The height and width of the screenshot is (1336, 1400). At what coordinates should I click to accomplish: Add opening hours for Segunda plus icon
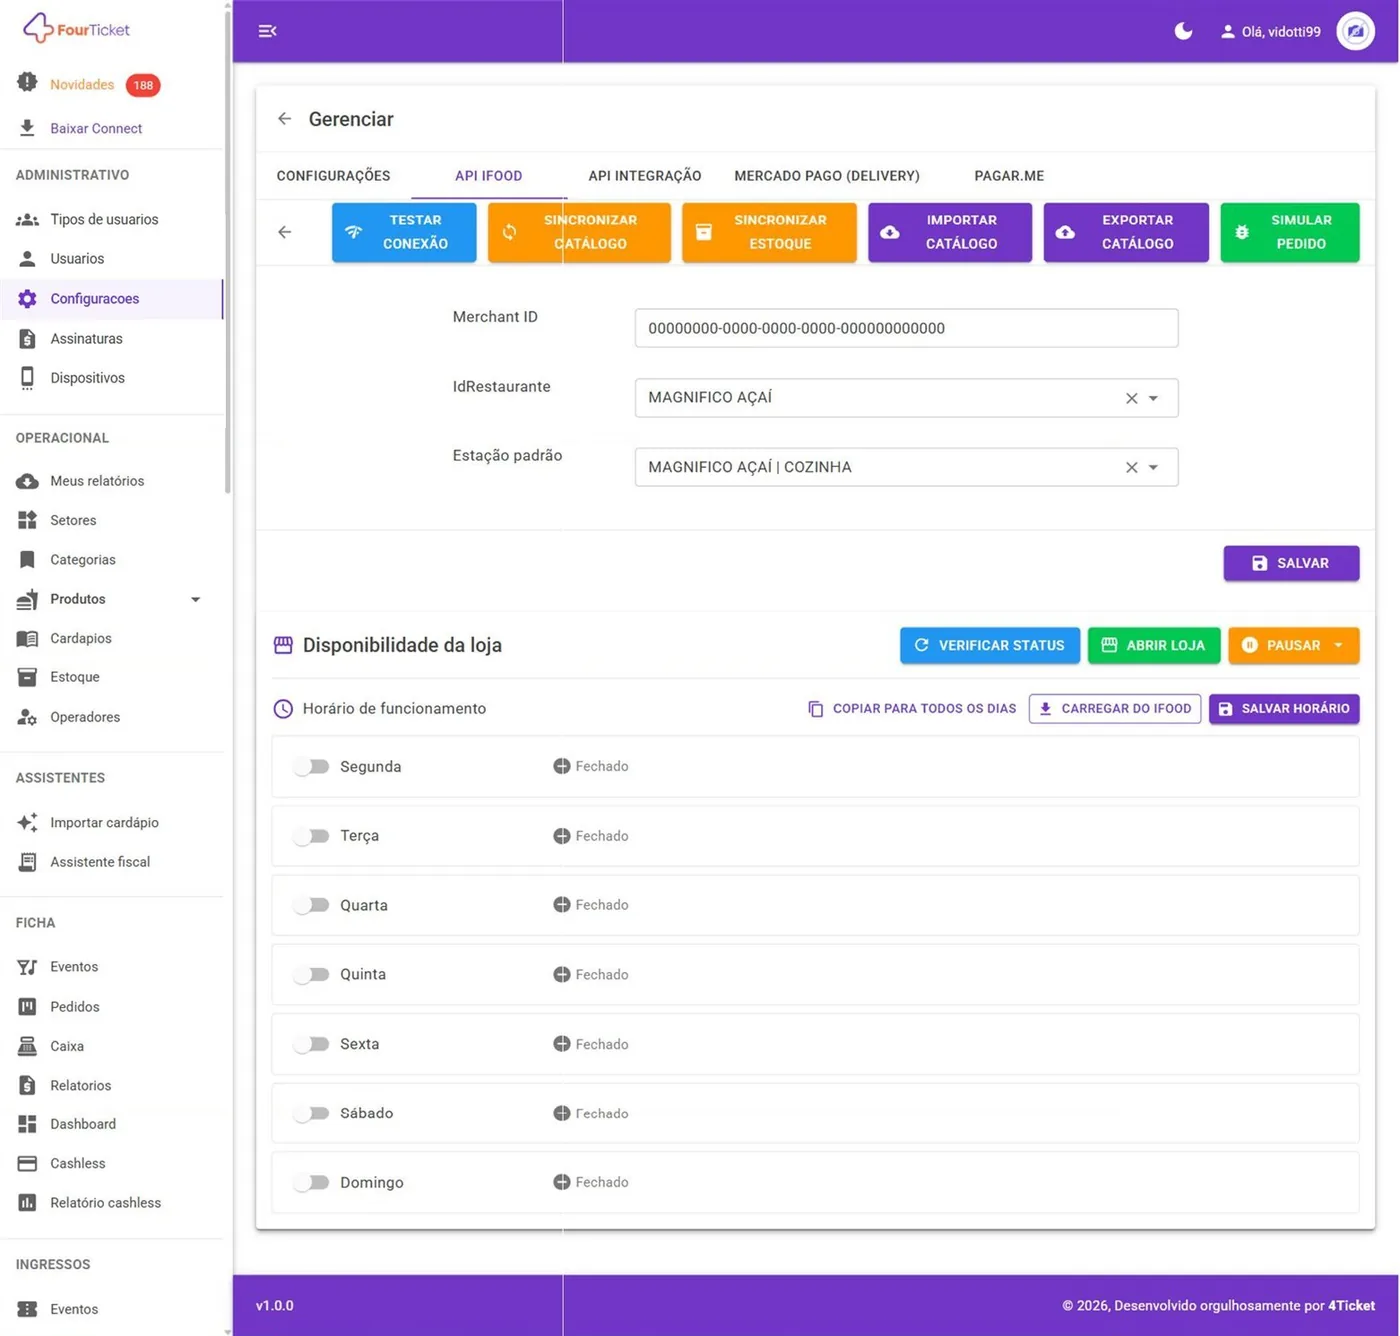coord(562,766)
